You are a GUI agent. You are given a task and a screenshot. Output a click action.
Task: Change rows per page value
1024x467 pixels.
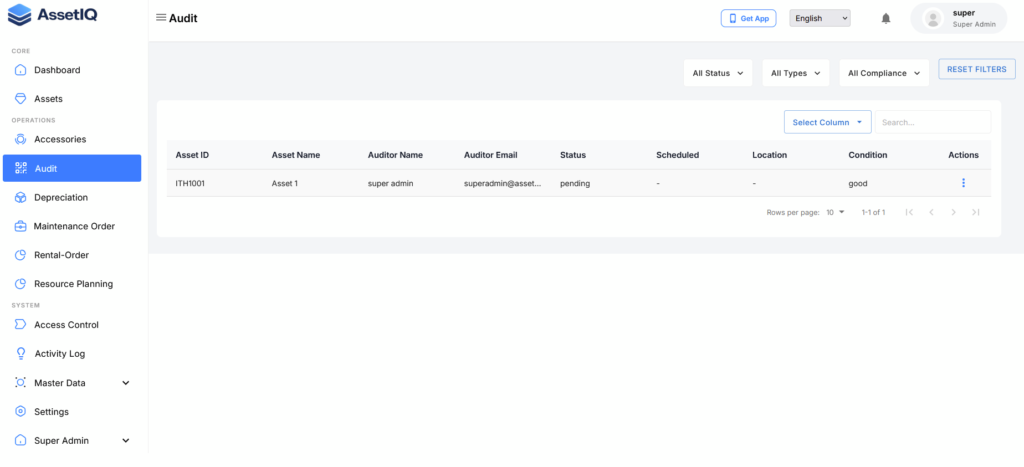835,212
